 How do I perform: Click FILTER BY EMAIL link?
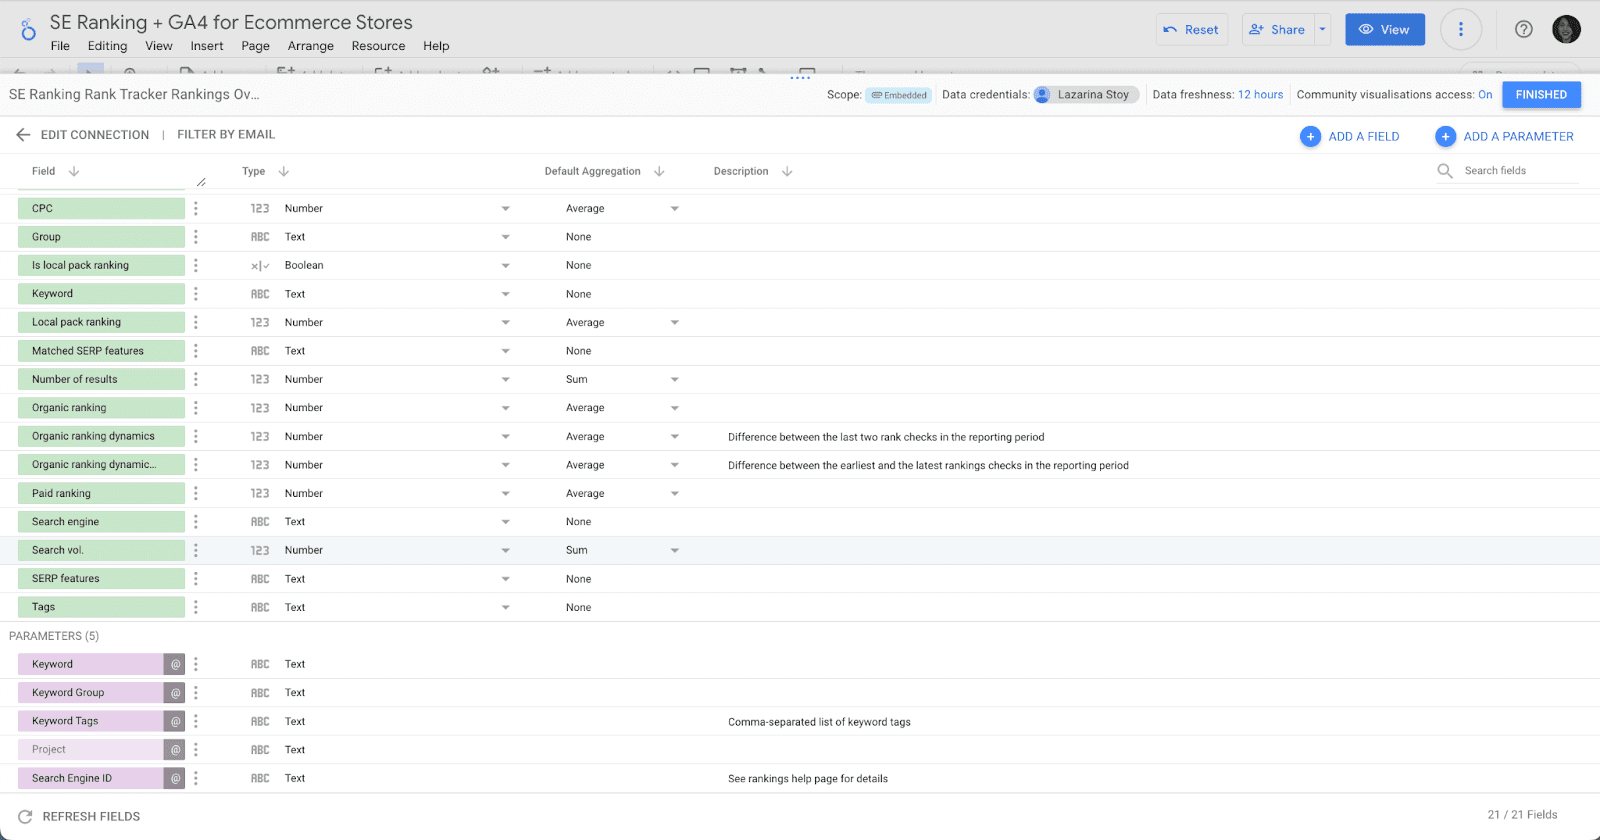226,134
